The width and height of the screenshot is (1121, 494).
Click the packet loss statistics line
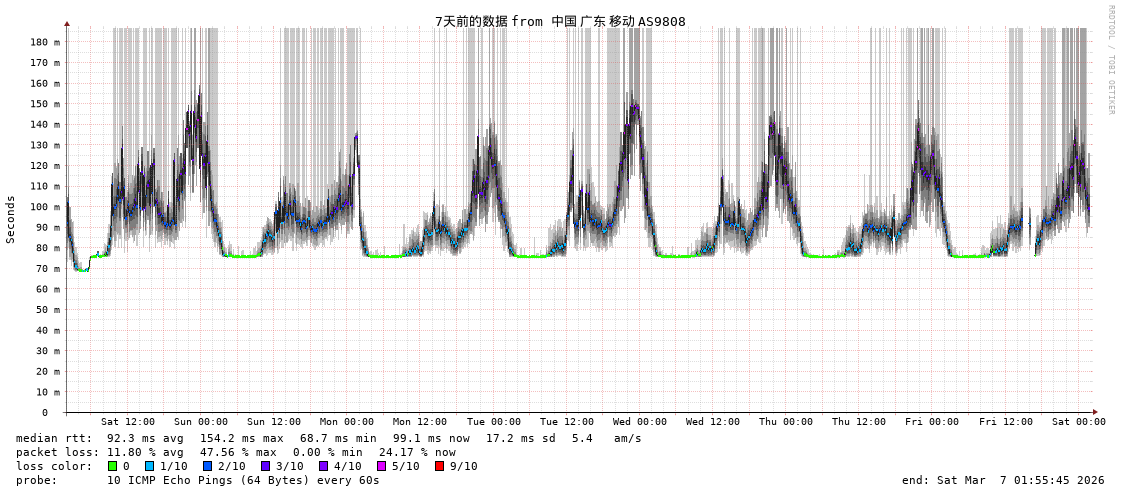tap(236, 452)
